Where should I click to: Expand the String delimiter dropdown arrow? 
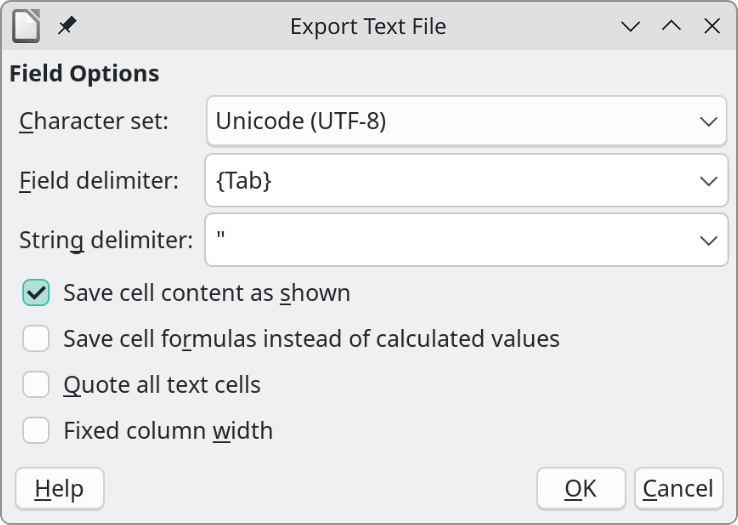[708, 240]
